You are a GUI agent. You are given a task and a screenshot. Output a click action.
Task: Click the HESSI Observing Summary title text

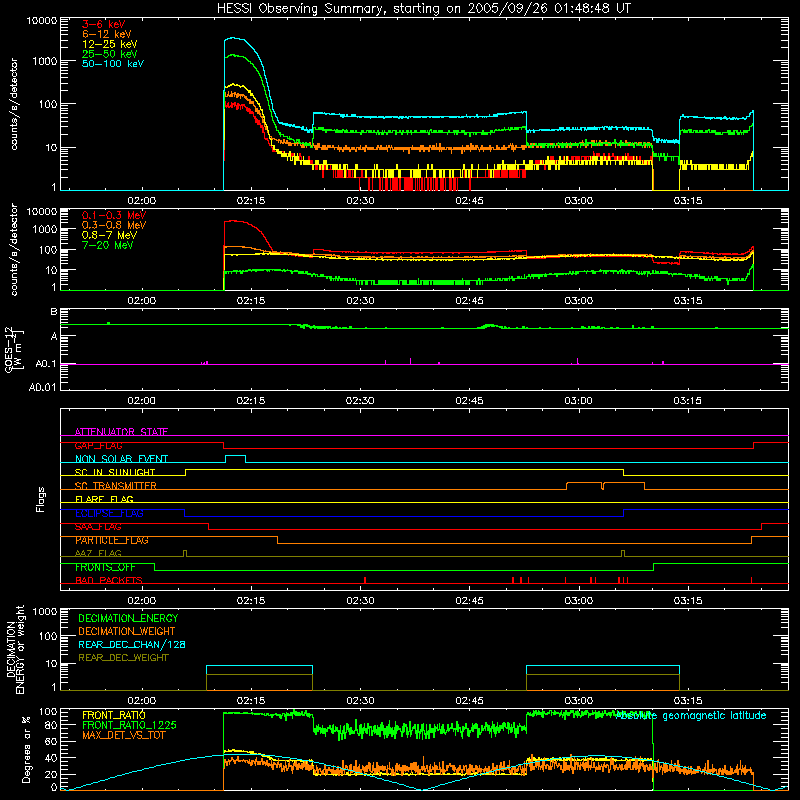point(423,9)
